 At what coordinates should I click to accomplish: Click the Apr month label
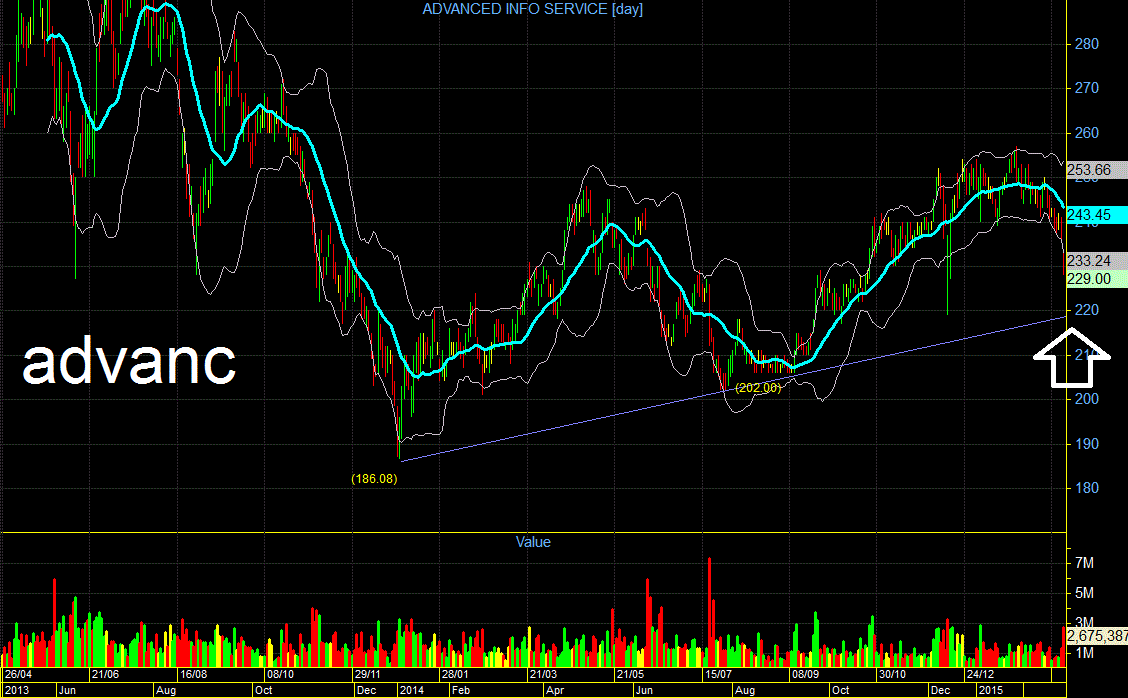click(x=555, y=690)
